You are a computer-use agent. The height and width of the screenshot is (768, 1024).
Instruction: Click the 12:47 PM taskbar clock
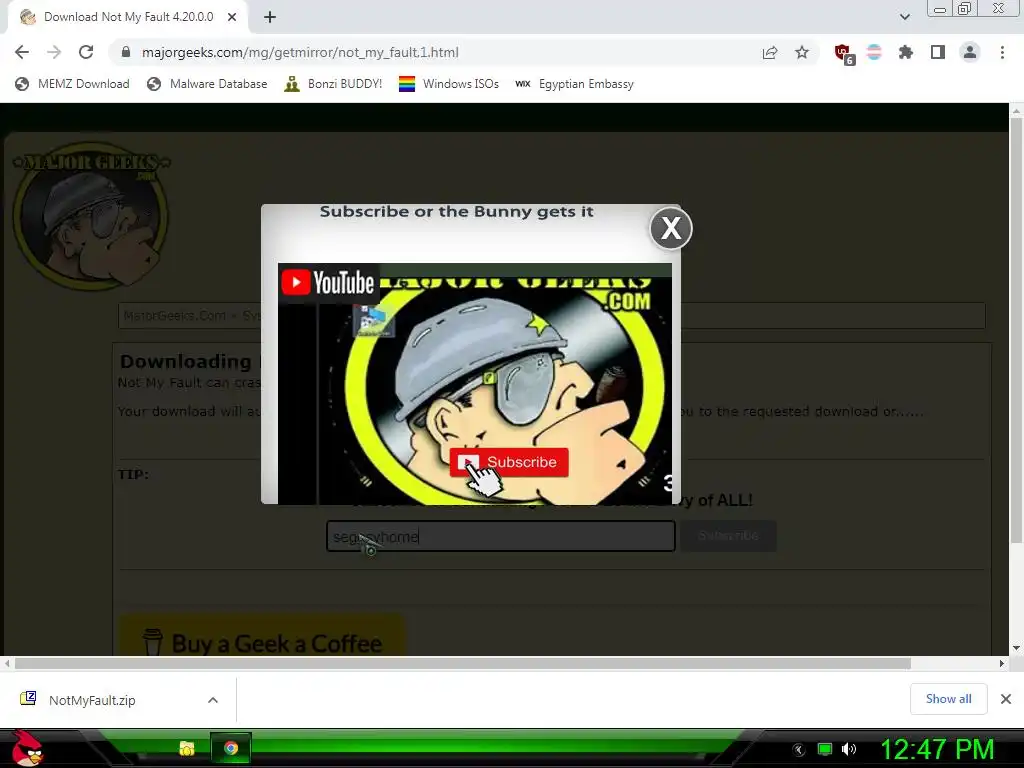(x=937, y=749)
